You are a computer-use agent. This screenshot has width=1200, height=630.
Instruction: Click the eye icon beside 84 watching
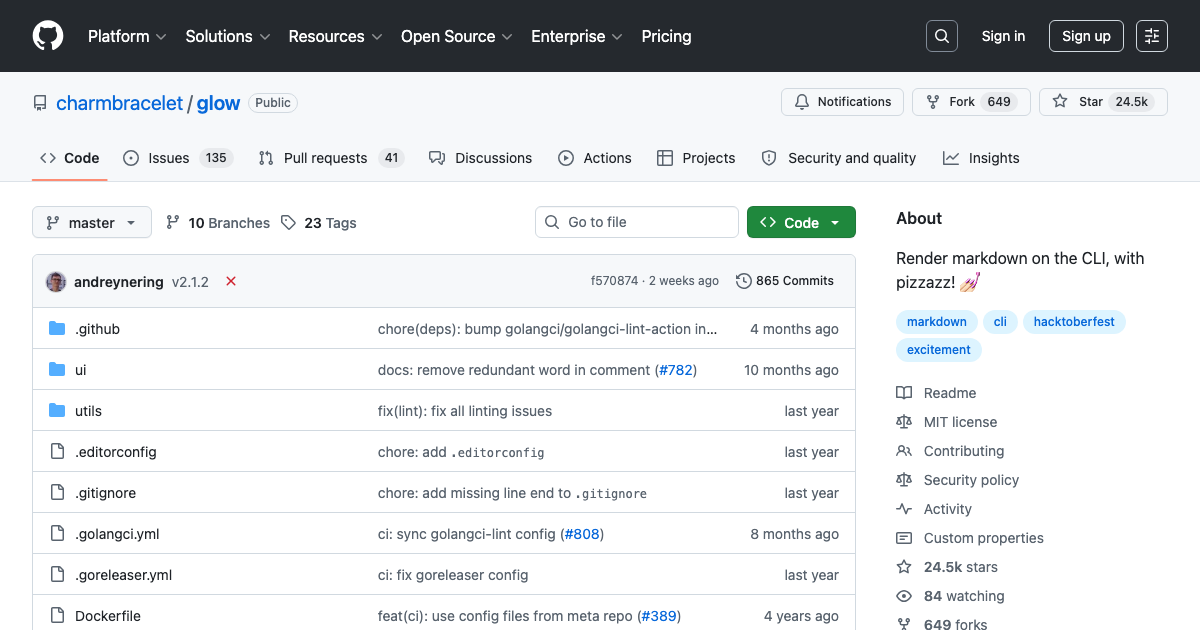[x=904, y=596]
